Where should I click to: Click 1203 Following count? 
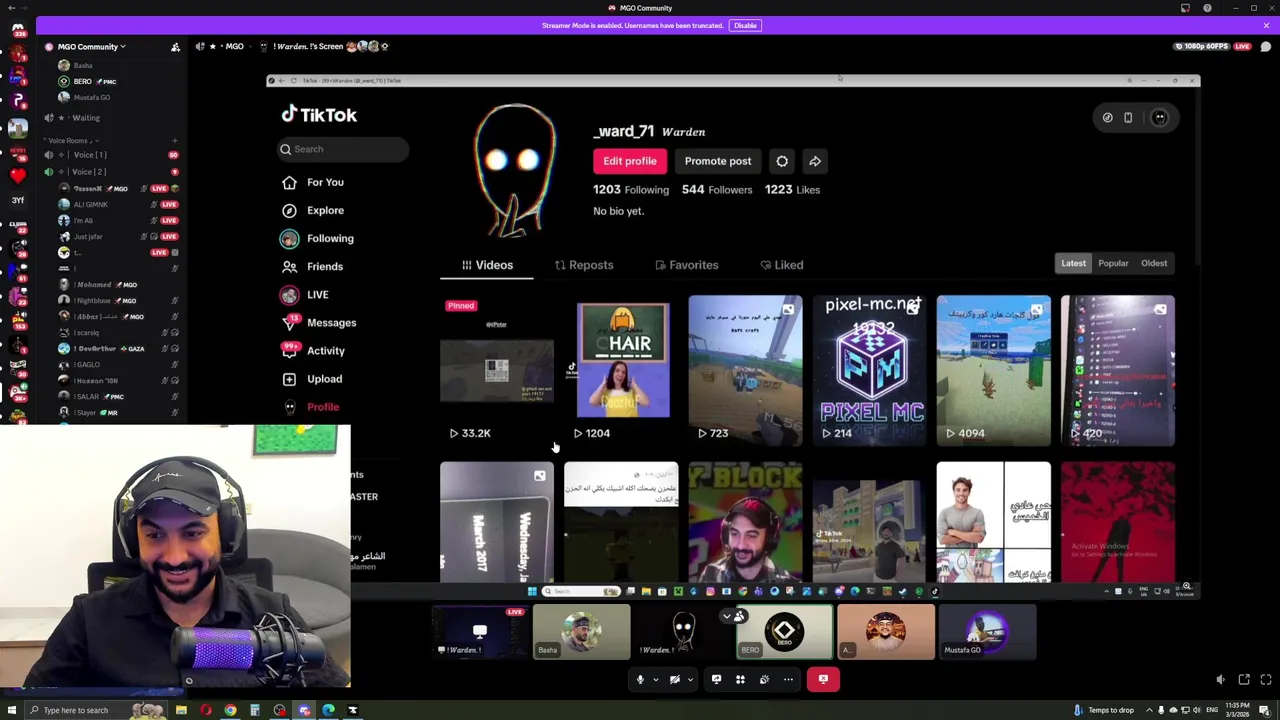click(x=631, y=189)
